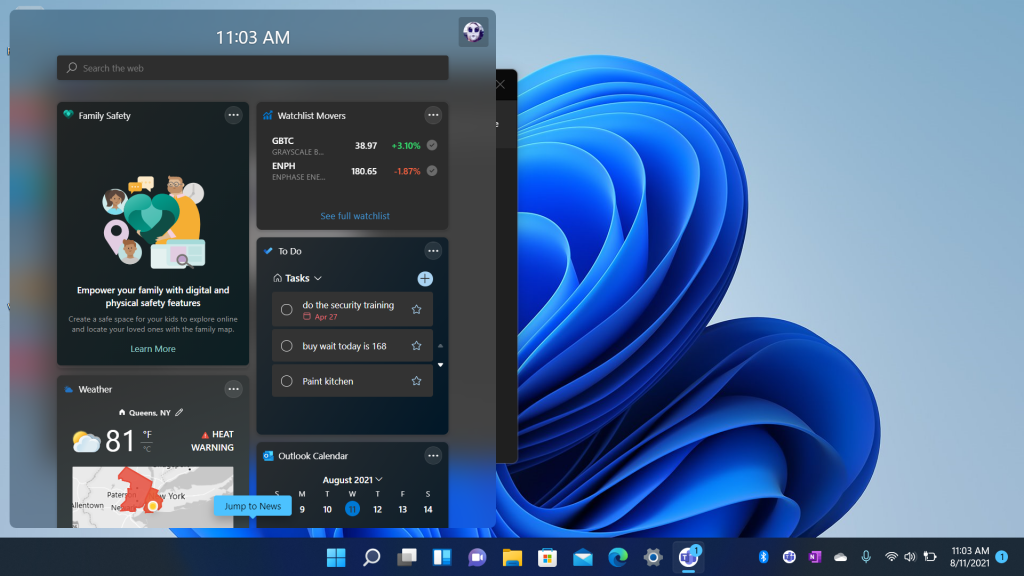Click the 'Search the web' field

click(x=252, y=68)
